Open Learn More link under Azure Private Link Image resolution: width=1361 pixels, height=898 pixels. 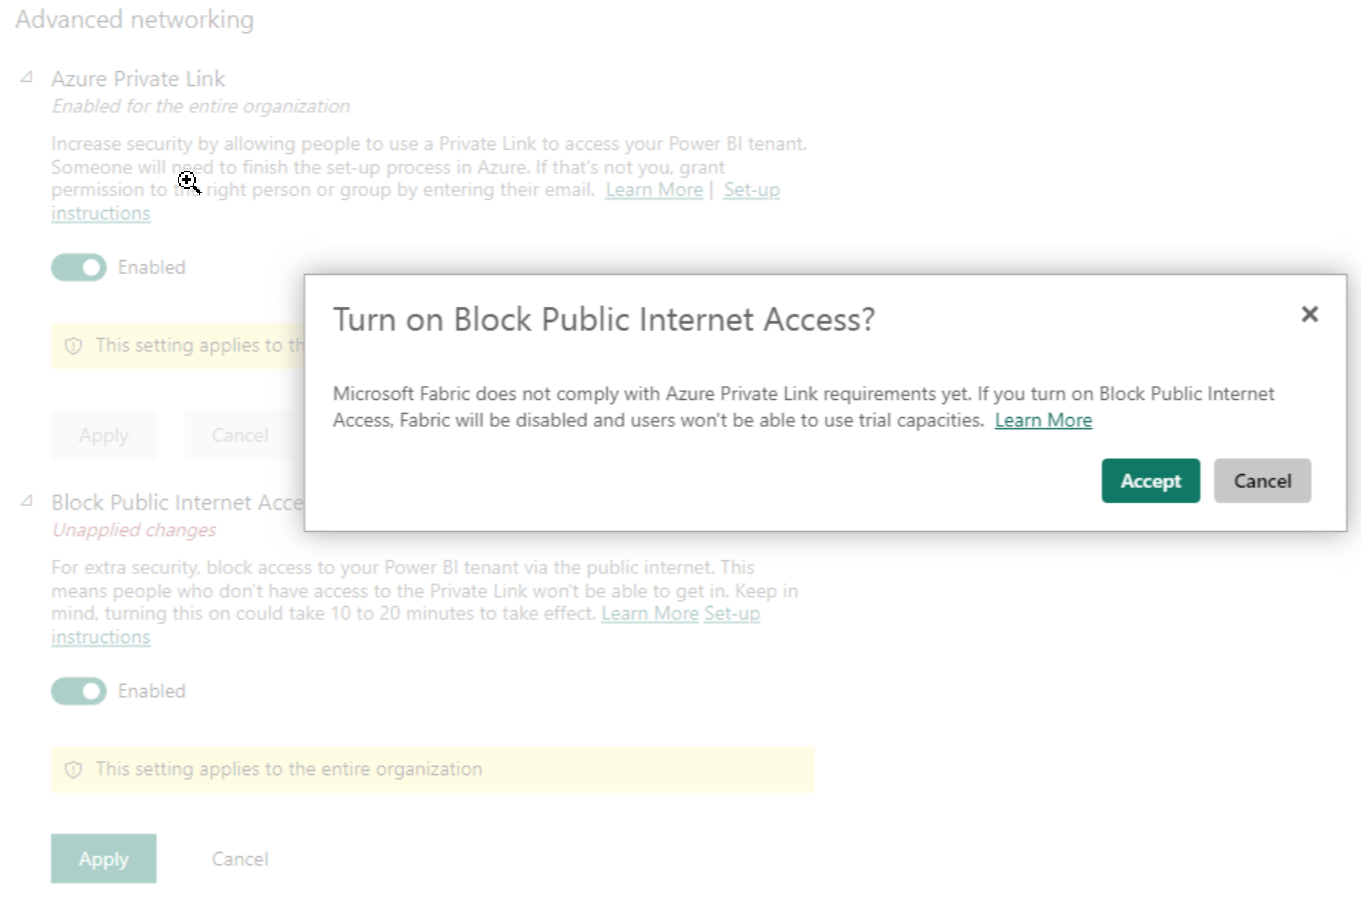click(654, 190)
